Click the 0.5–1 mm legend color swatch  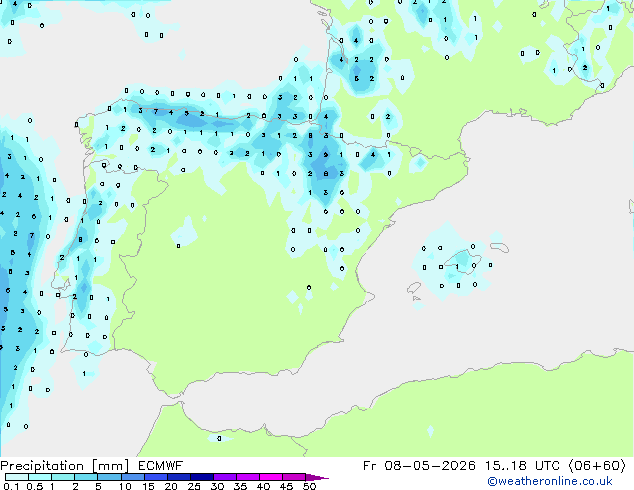tap(40, 477)
